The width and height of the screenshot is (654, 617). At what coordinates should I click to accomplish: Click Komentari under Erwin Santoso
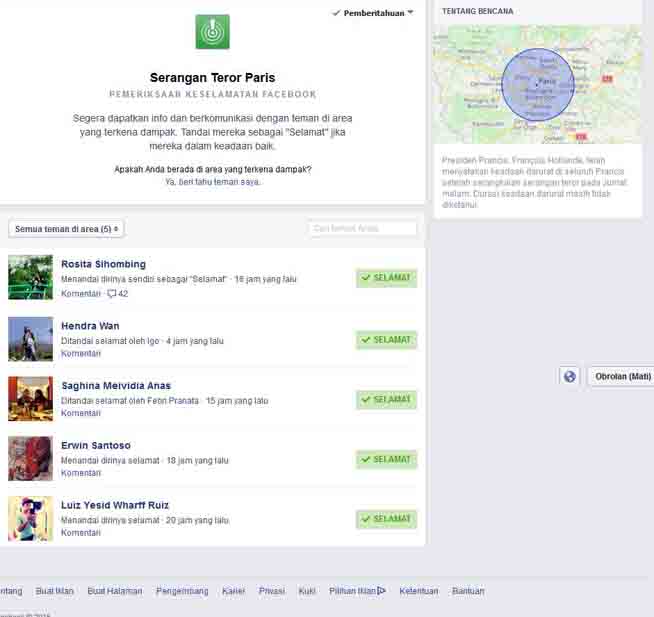click(x=81, y=473)
